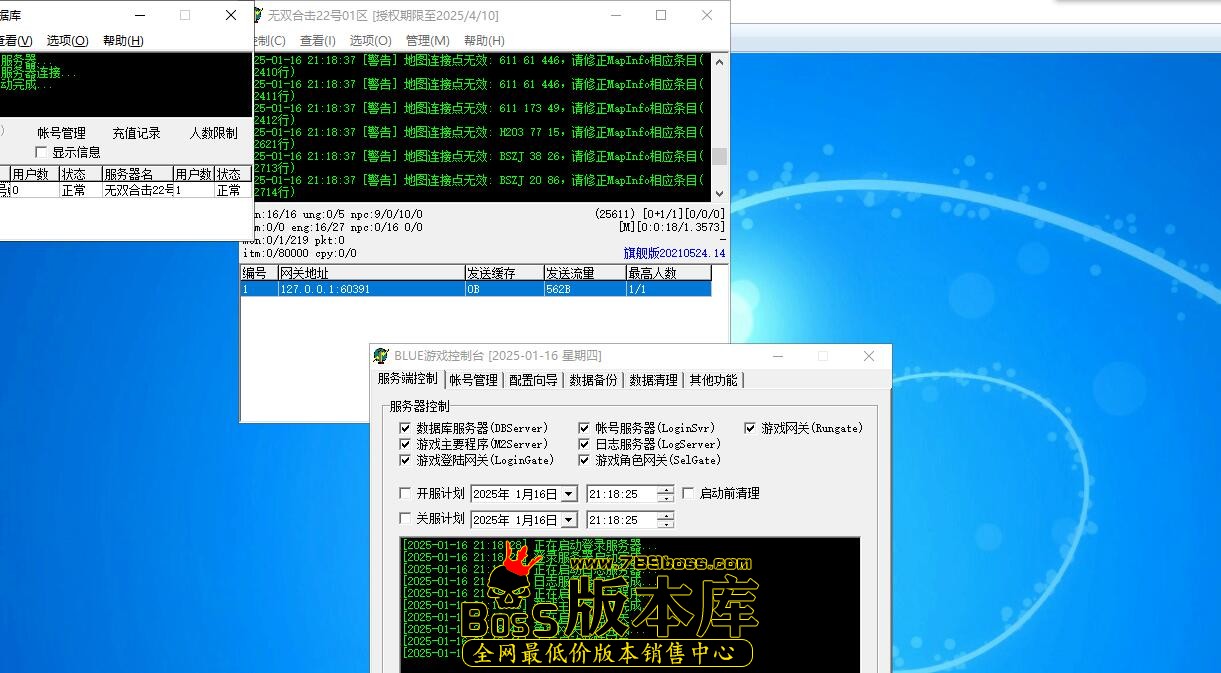
Task: Click the log scrollbar up arrow
Action: click(x=719, y=61)
